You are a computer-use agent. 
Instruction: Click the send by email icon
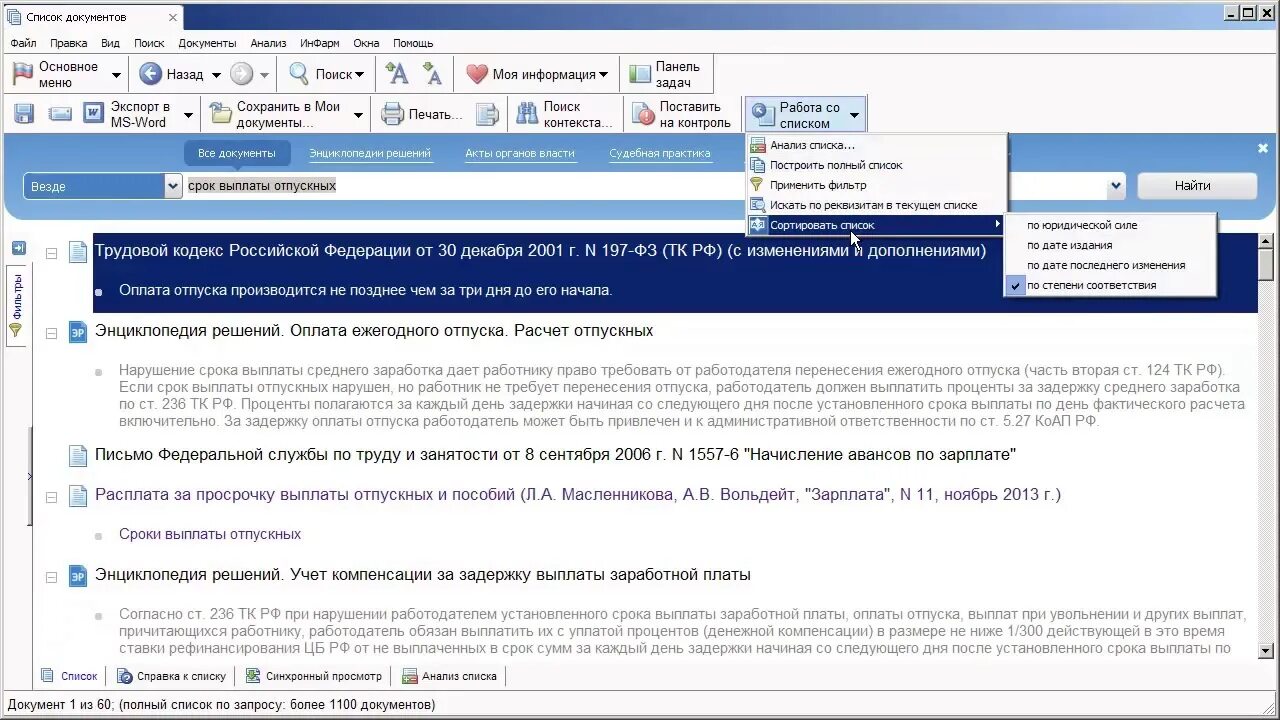click(x=60, y=114)
